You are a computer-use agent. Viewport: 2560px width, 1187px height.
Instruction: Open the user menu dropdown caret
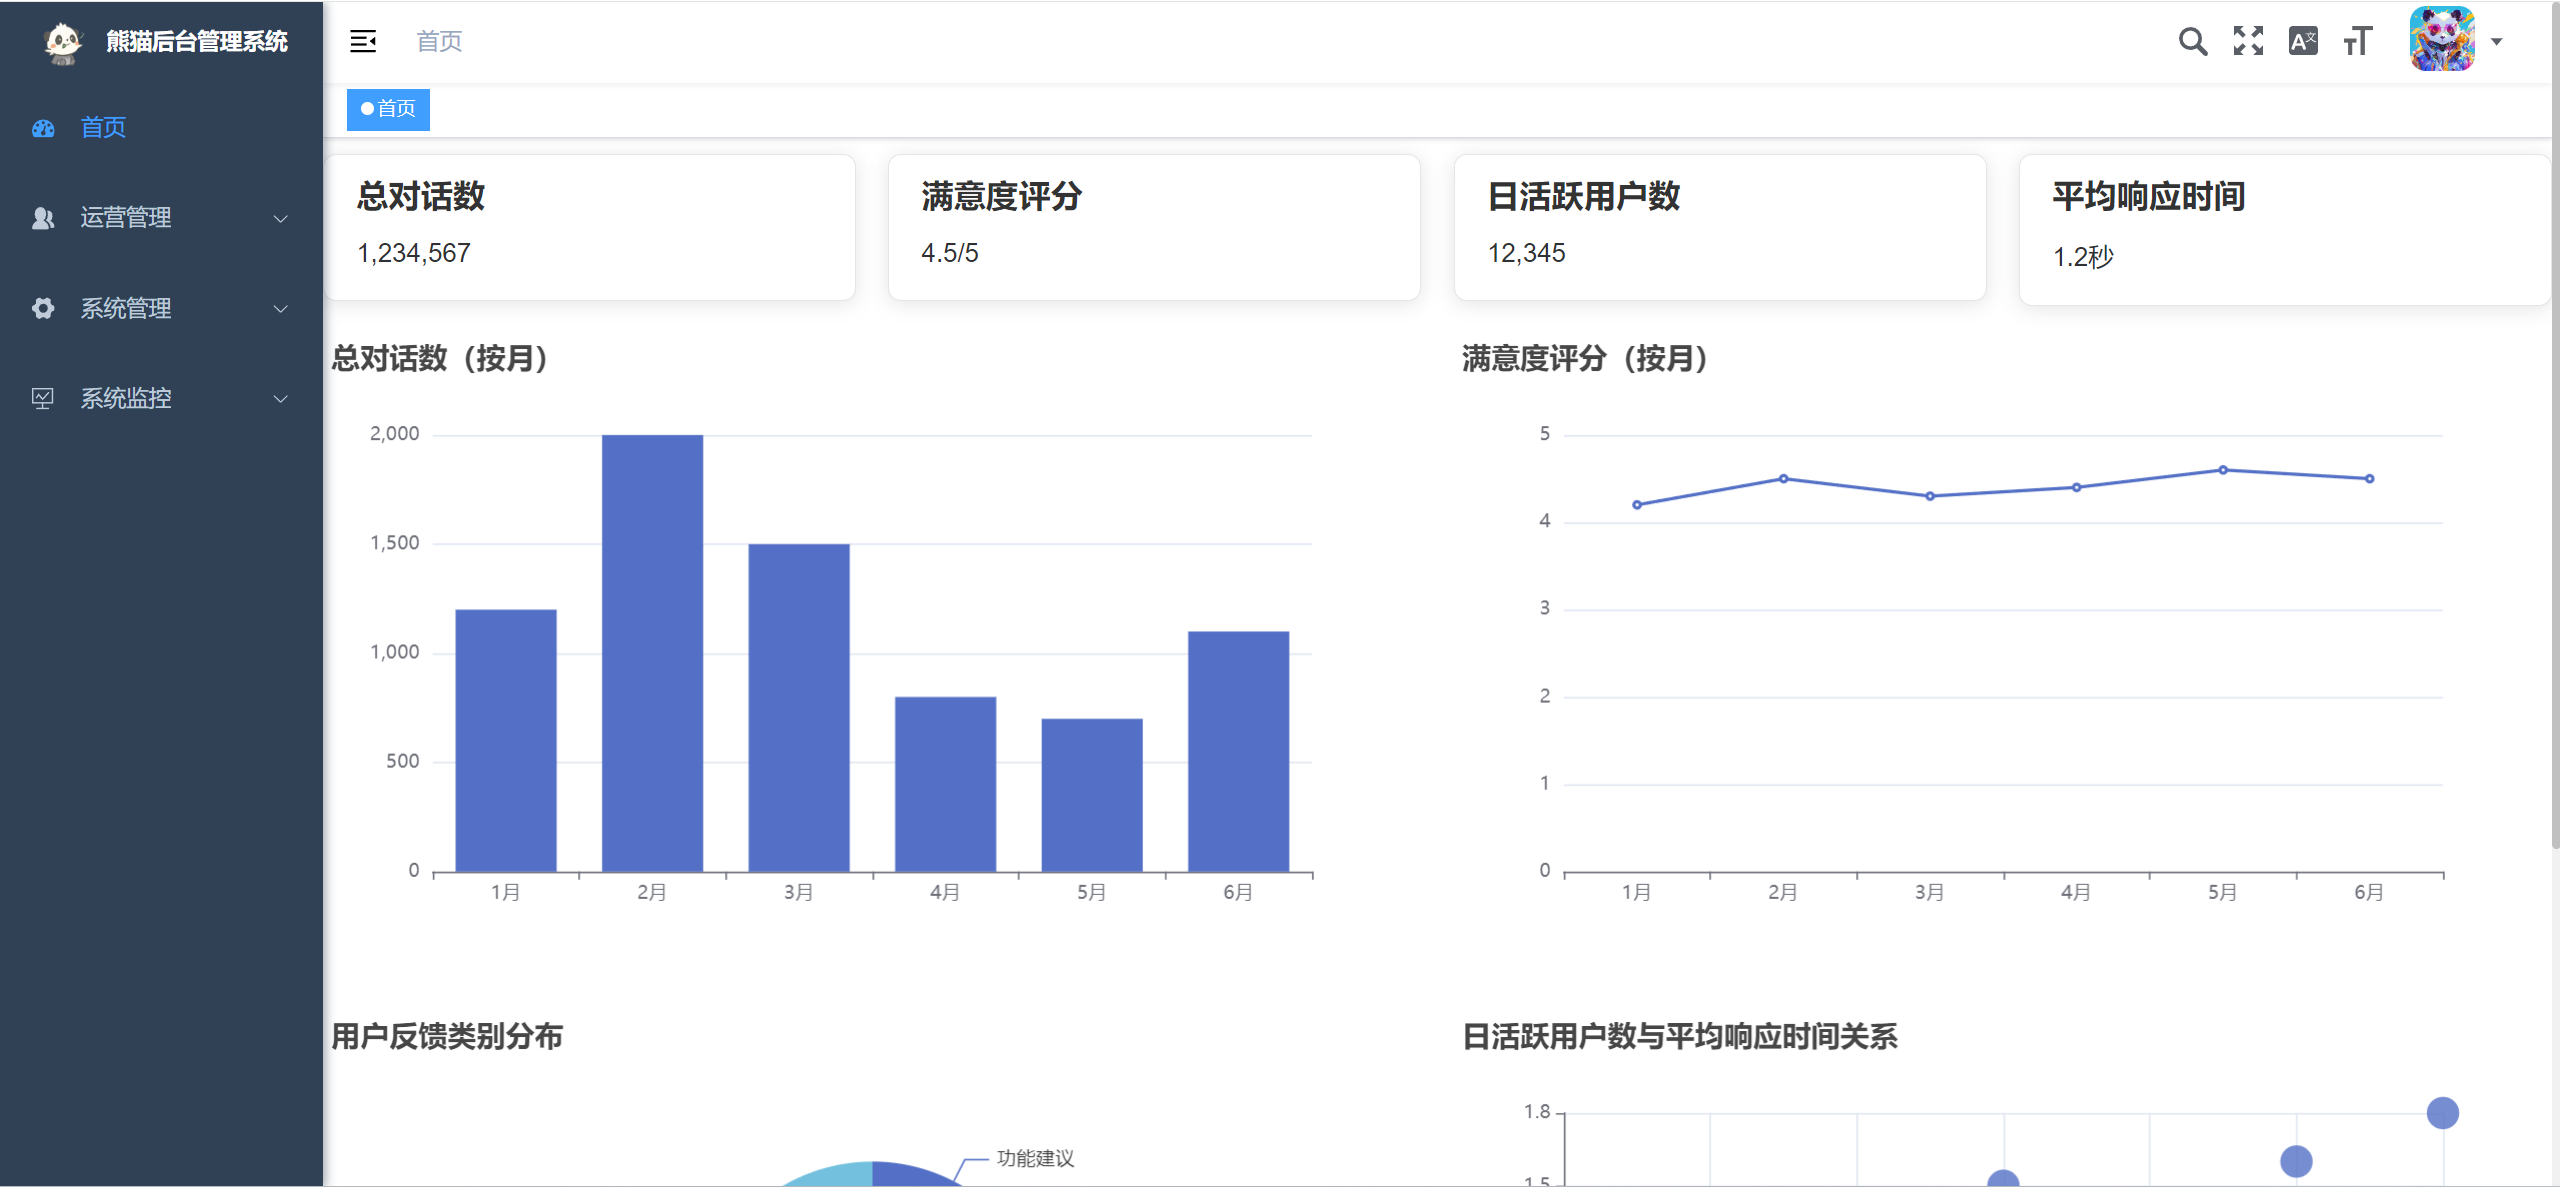click(x=2497, y=42)
